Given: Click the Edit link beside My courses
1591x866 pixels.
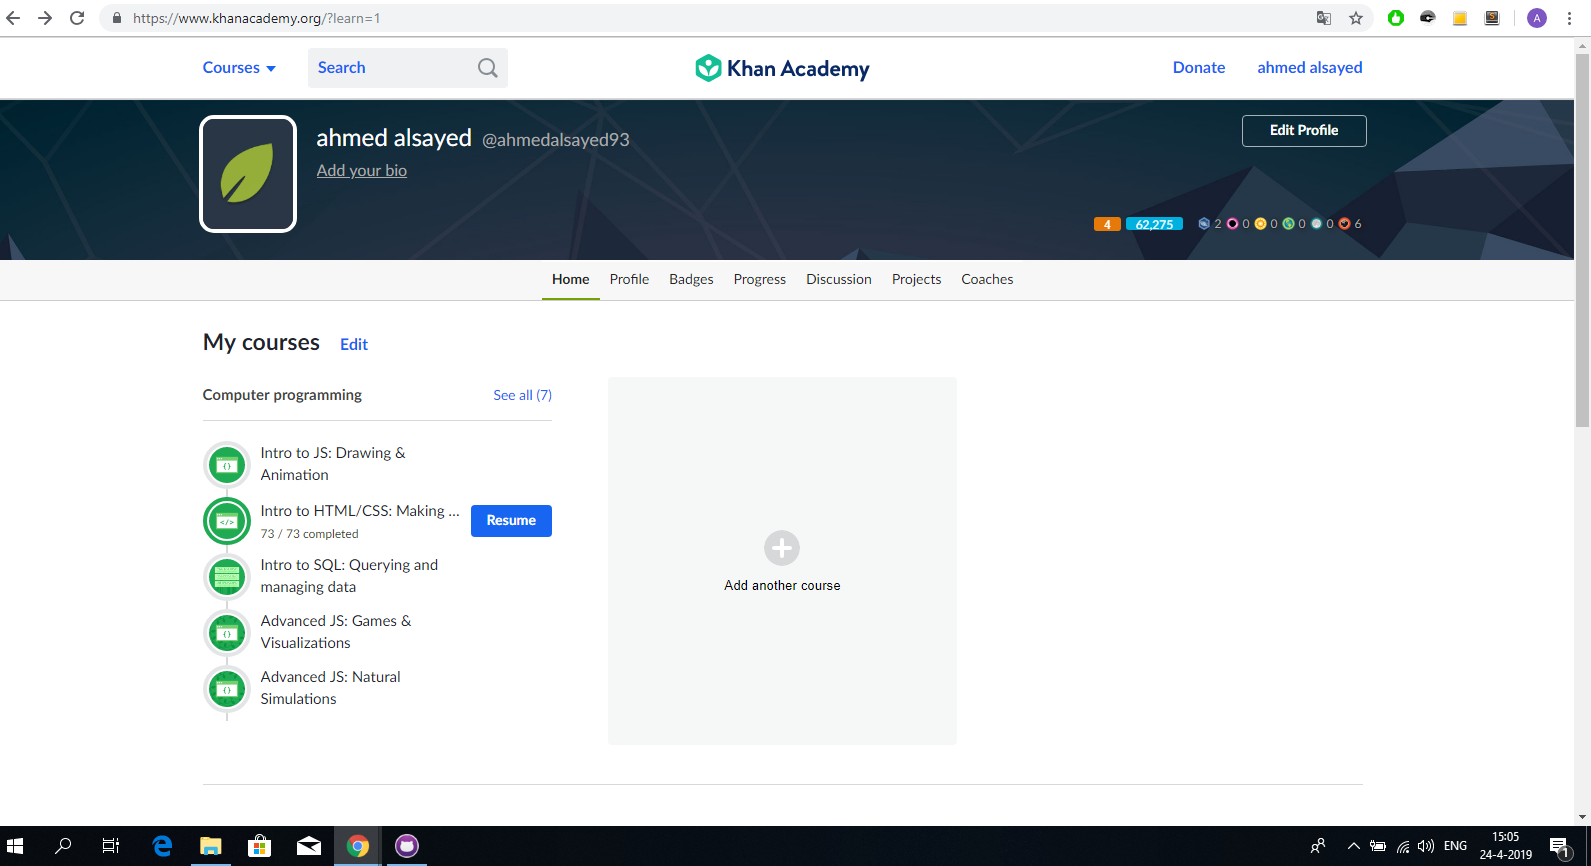Looking at the screenshot, I should (354, 344).
